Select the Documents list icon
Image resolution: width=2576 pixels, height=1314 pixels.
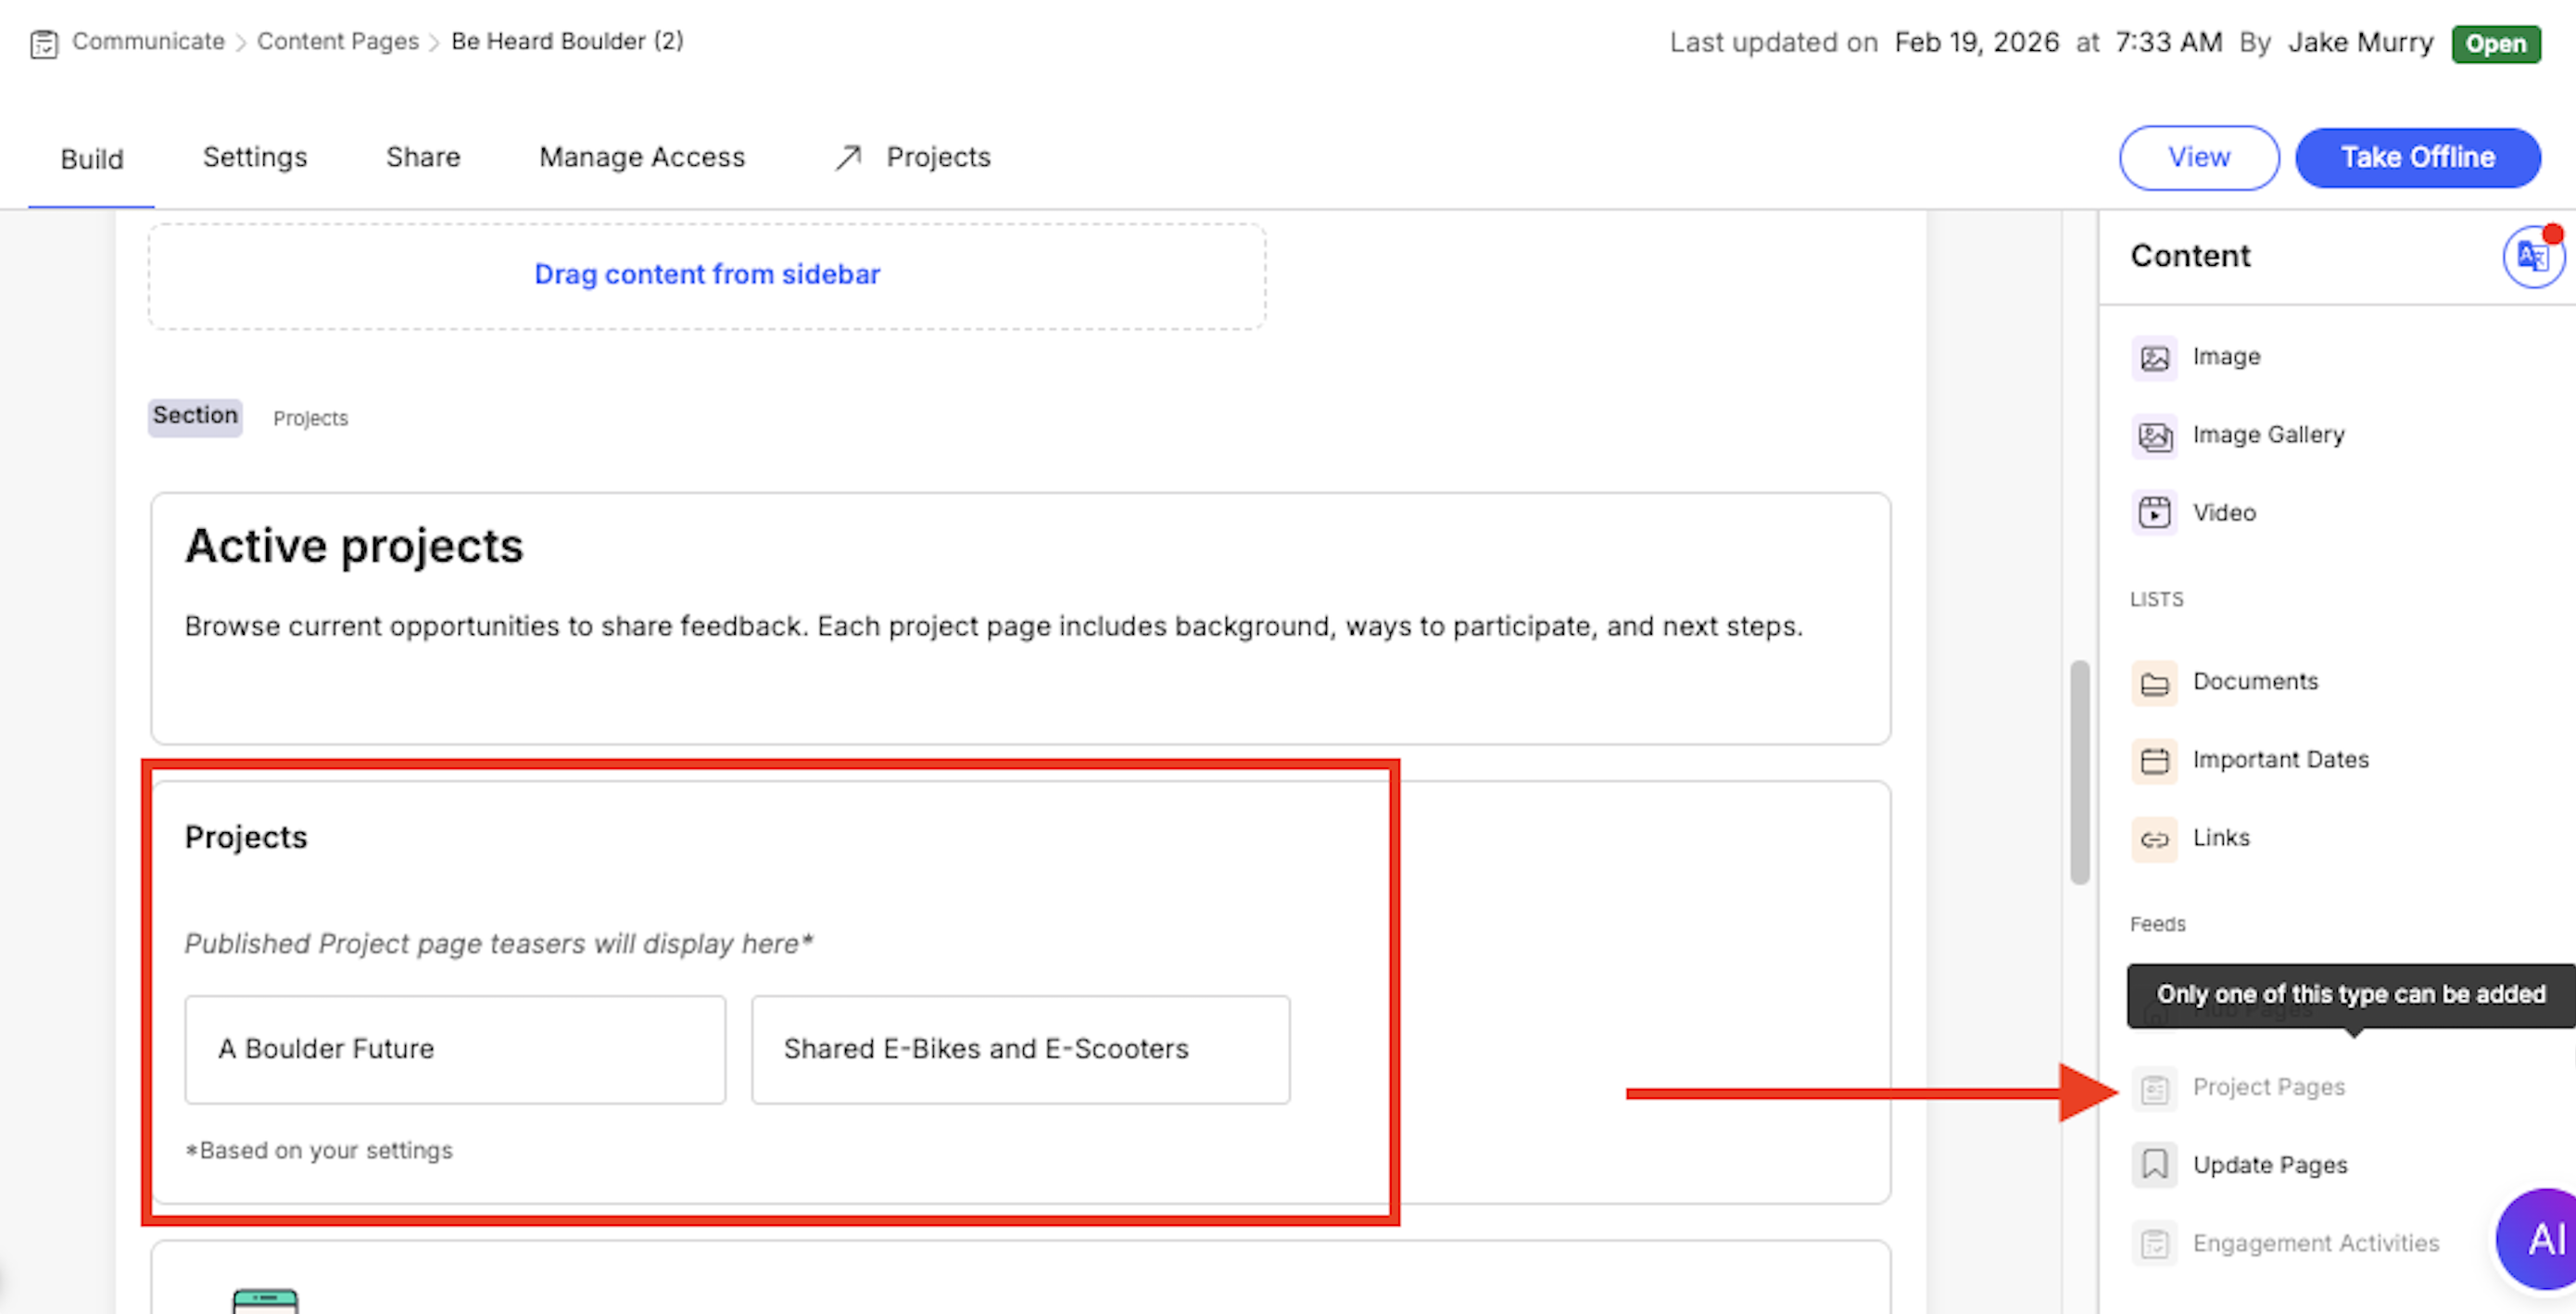2154,683
